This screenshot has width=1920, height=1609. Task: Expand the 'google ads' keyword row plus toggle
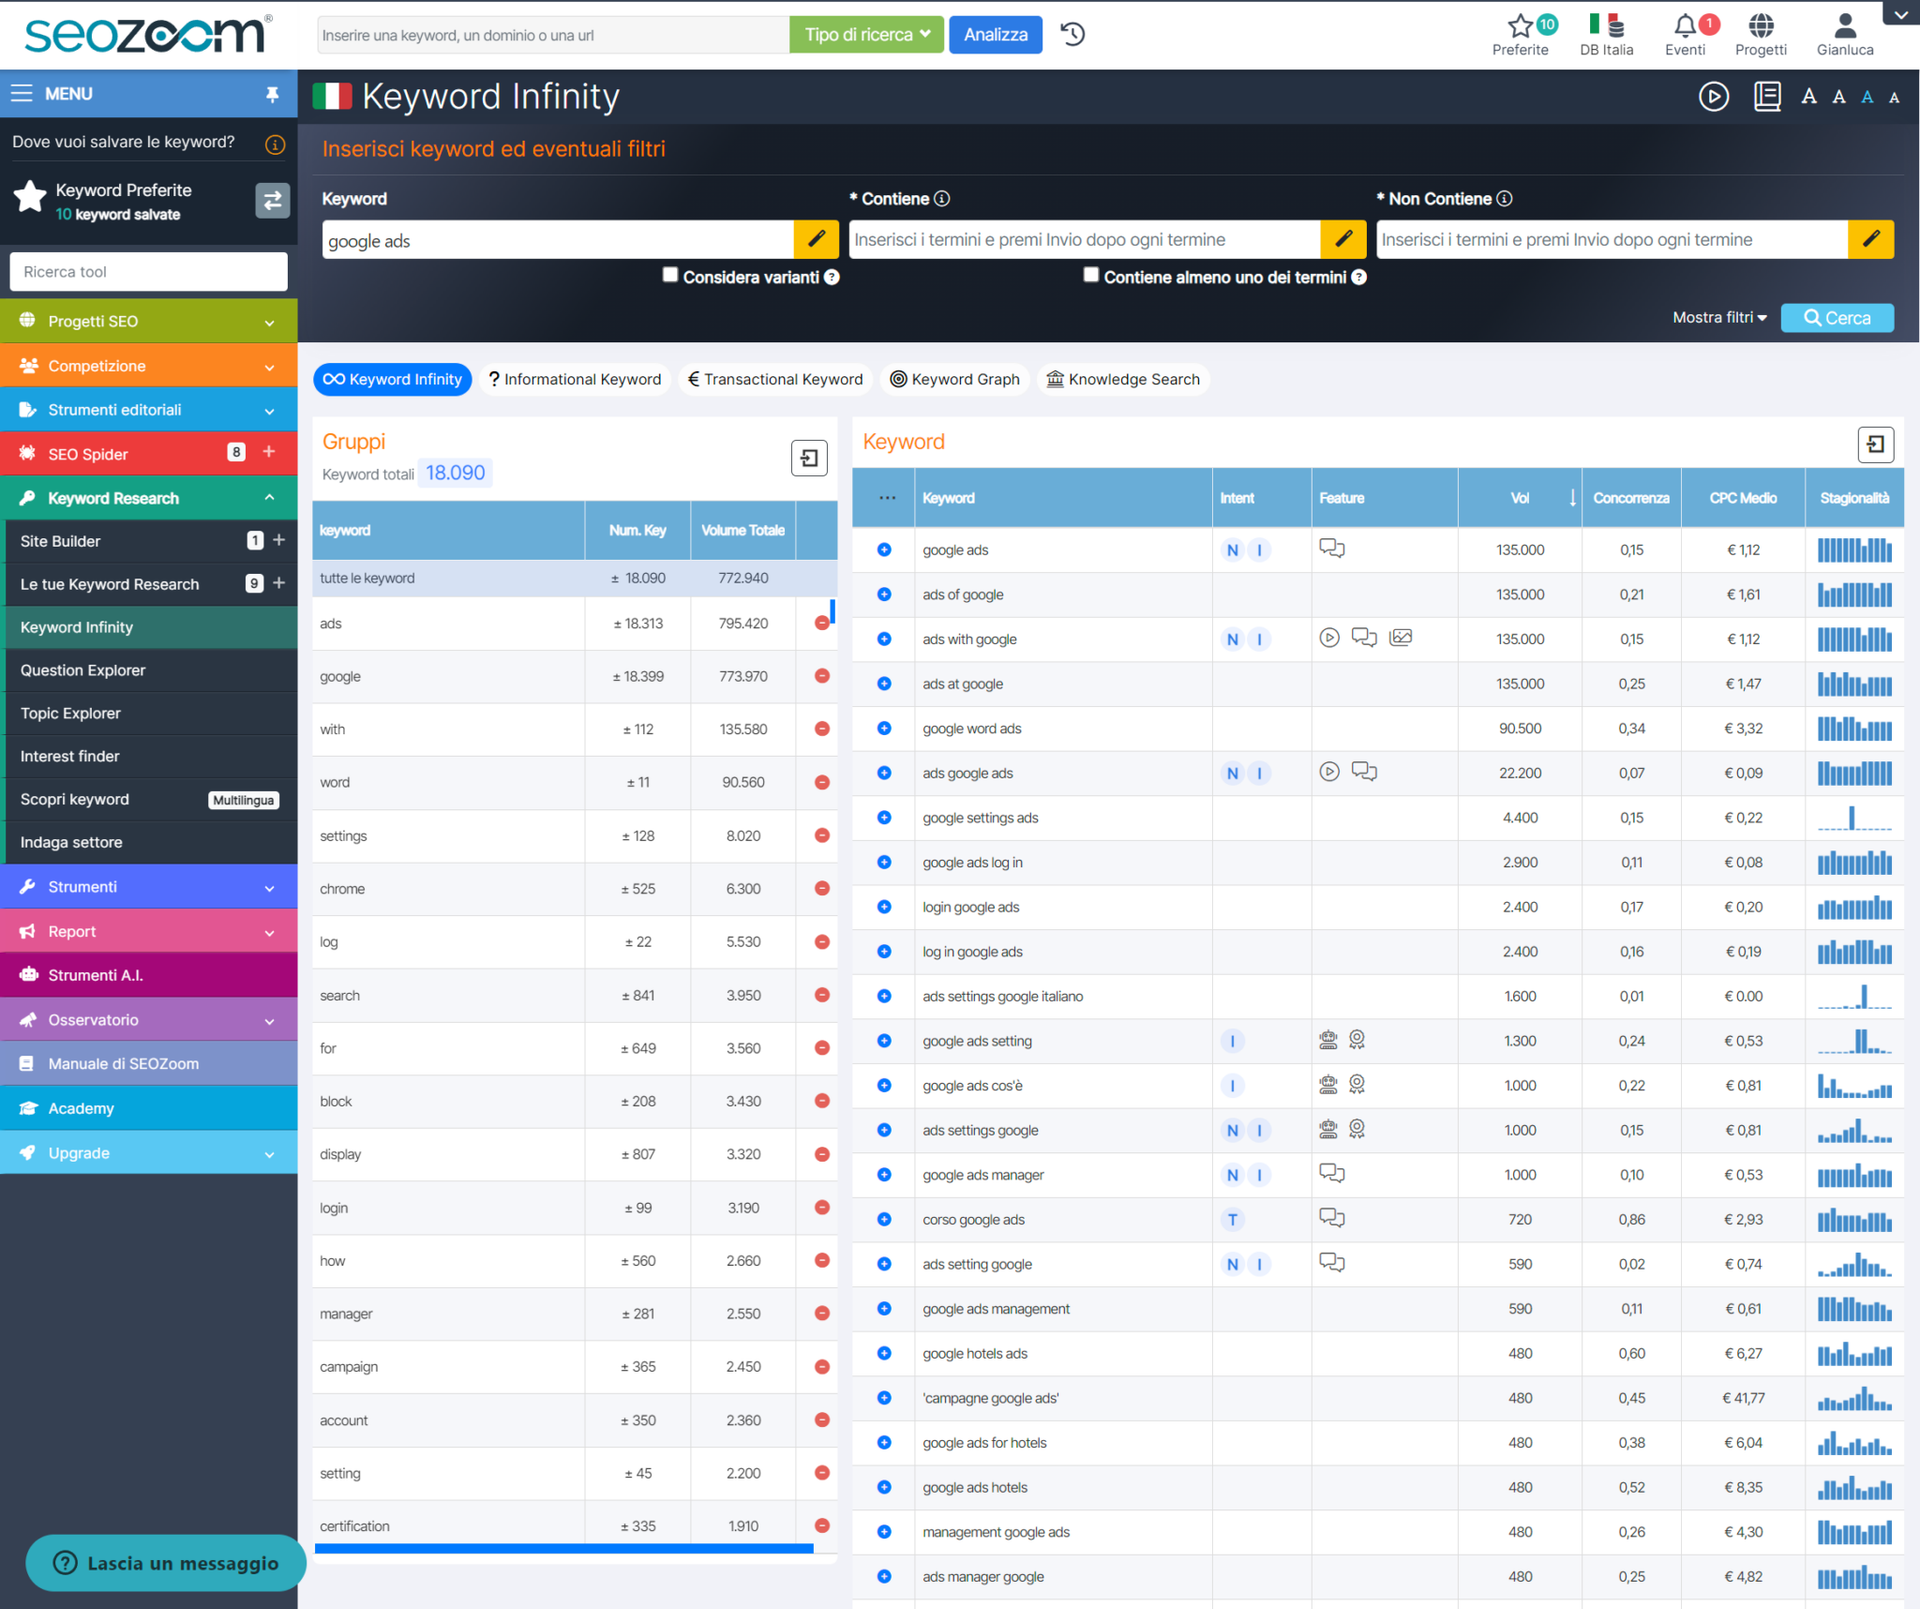pos(884,550)
